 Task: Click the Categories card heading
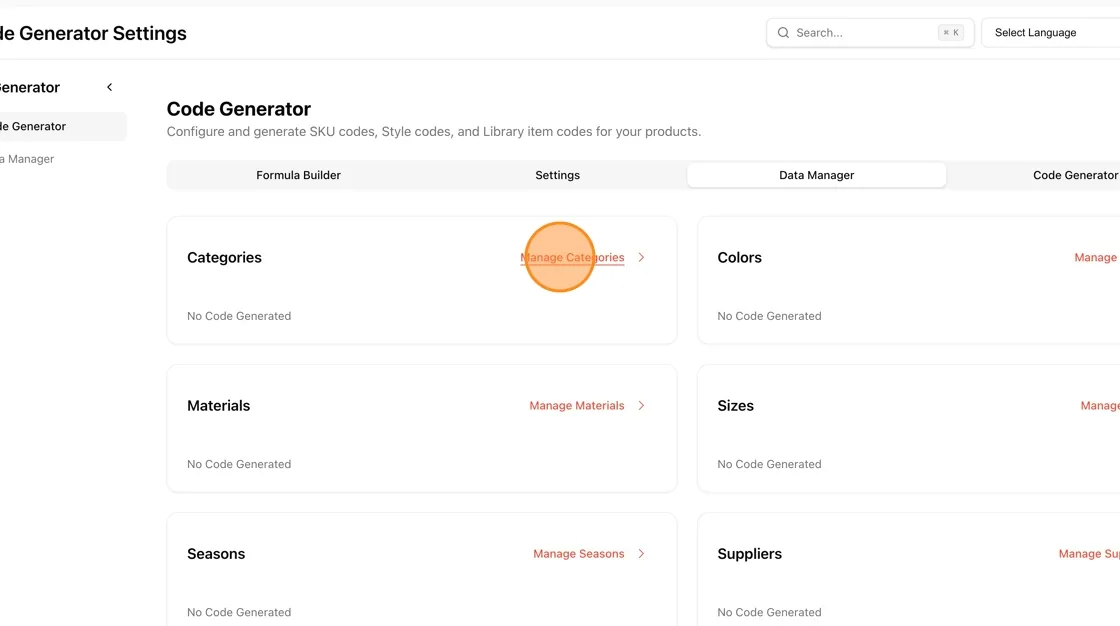coord(224,257)
